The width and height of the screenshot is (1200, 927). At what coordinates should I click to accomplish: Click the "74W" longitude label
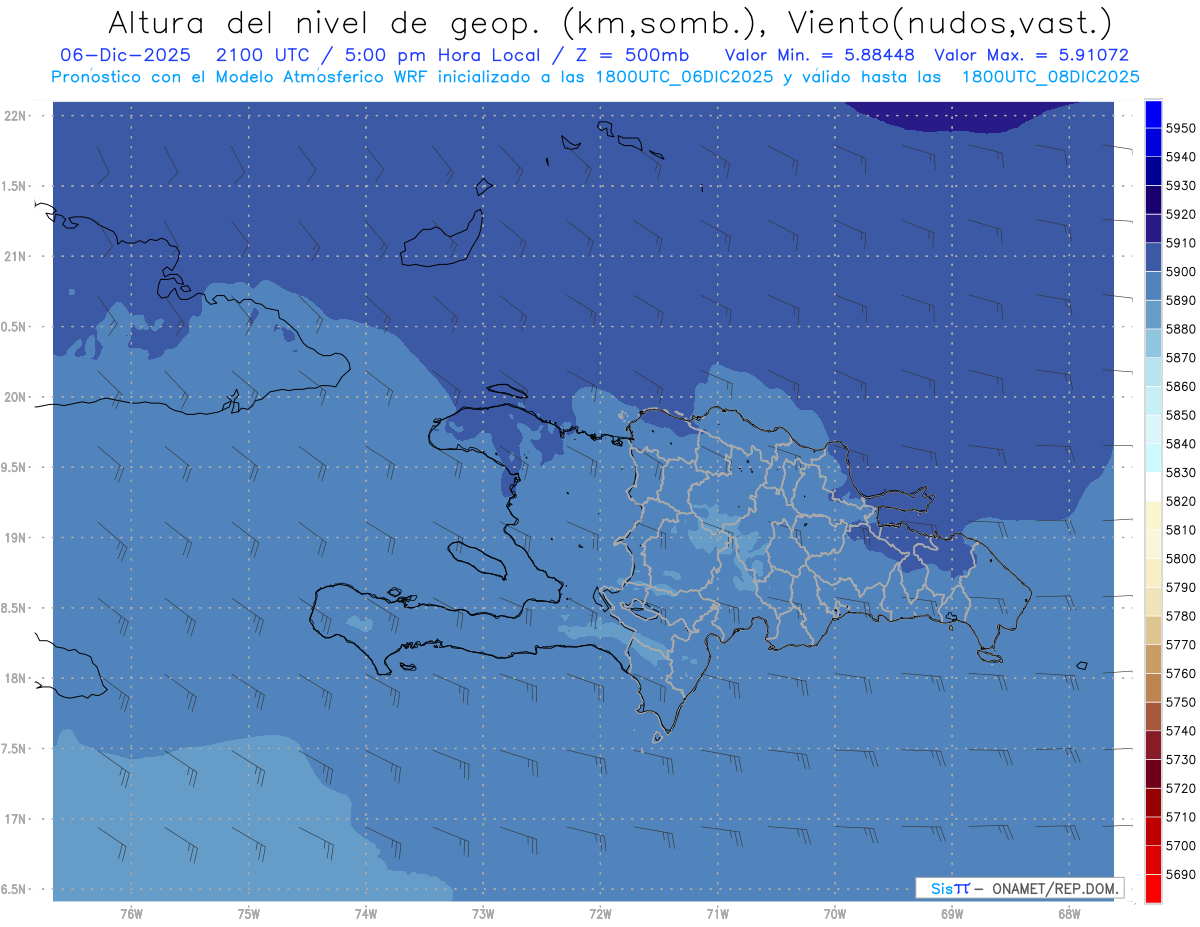click(x=366, y=914)
